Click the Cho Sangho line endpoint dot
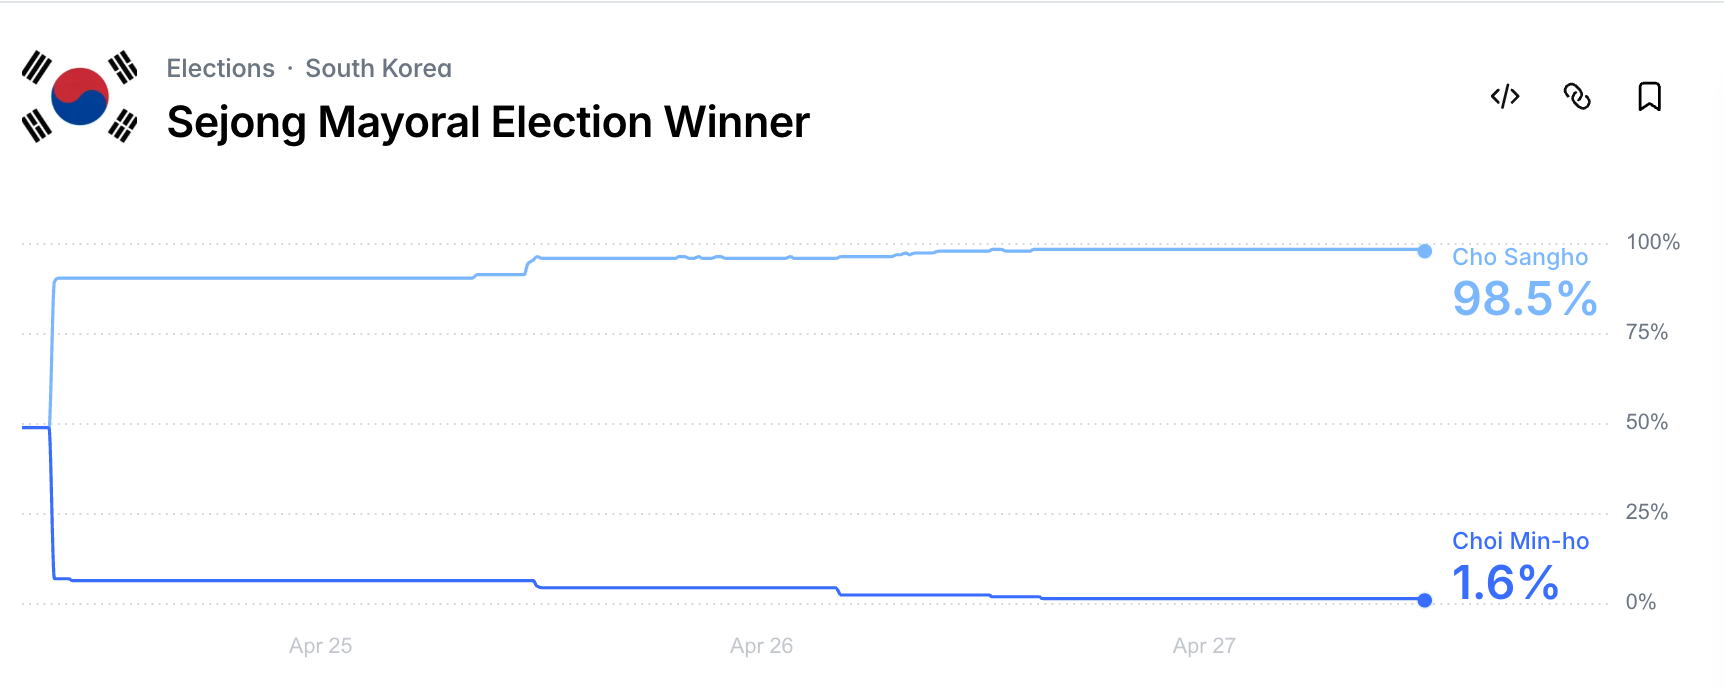The image size is (1724, 688). click(1425, 251)
